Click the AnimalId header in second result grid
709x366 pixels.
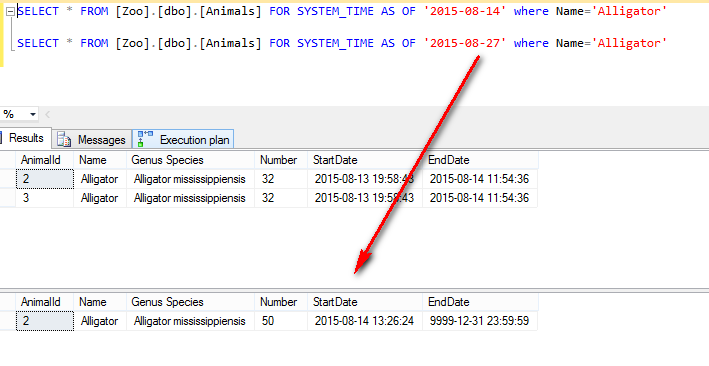click(x=44, y=302)
